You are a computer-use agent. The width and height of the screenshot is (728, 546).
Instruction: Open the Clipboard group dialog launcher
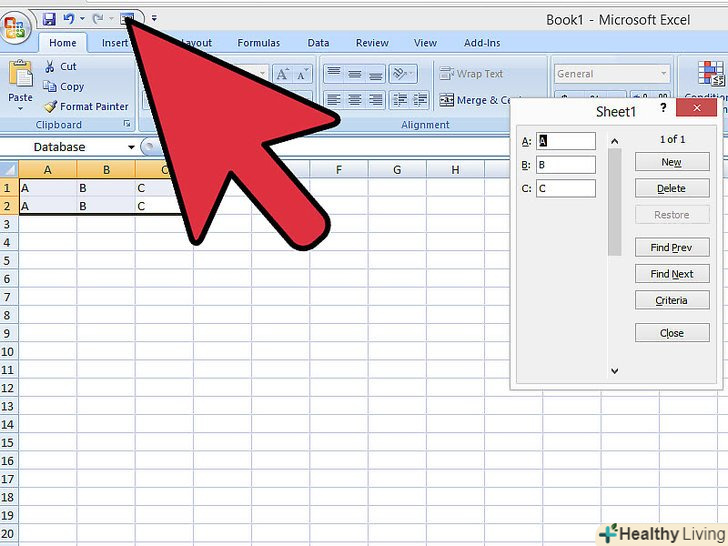pos(127,124)
